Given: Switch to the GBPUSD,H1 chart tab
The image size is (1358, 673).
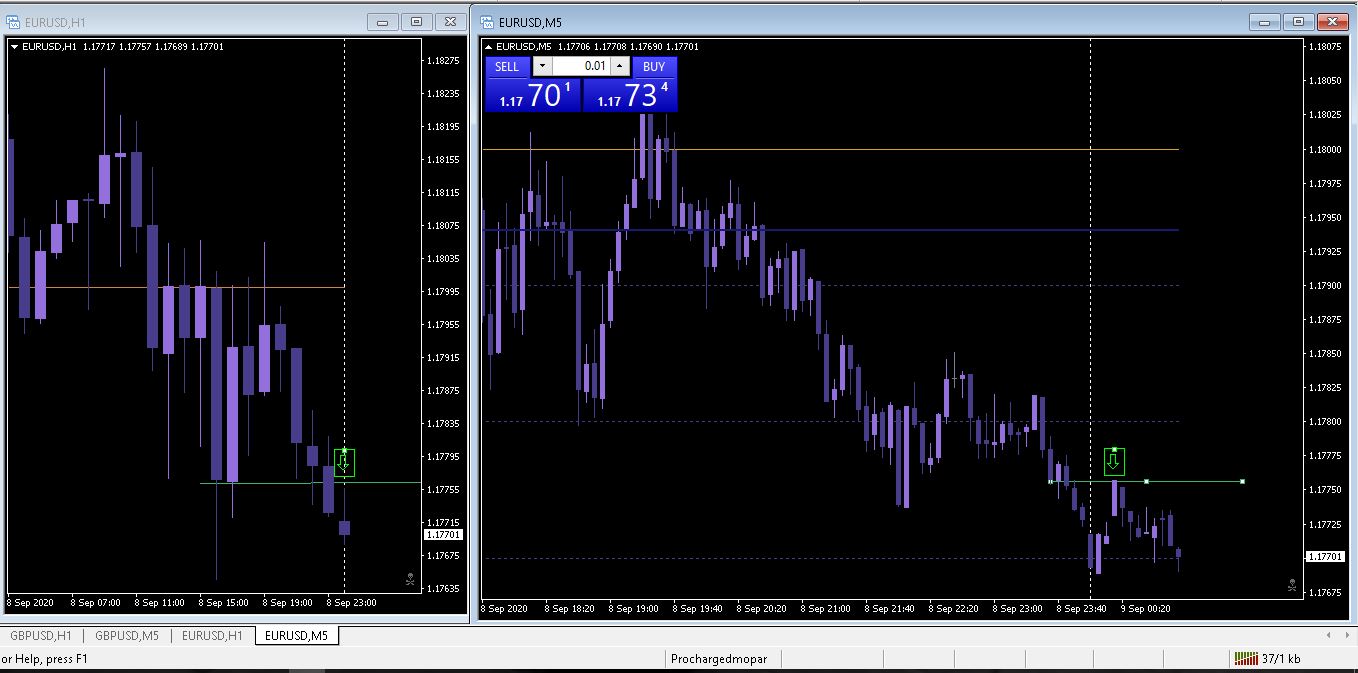Looking at the screenshot, I should 41,635.
